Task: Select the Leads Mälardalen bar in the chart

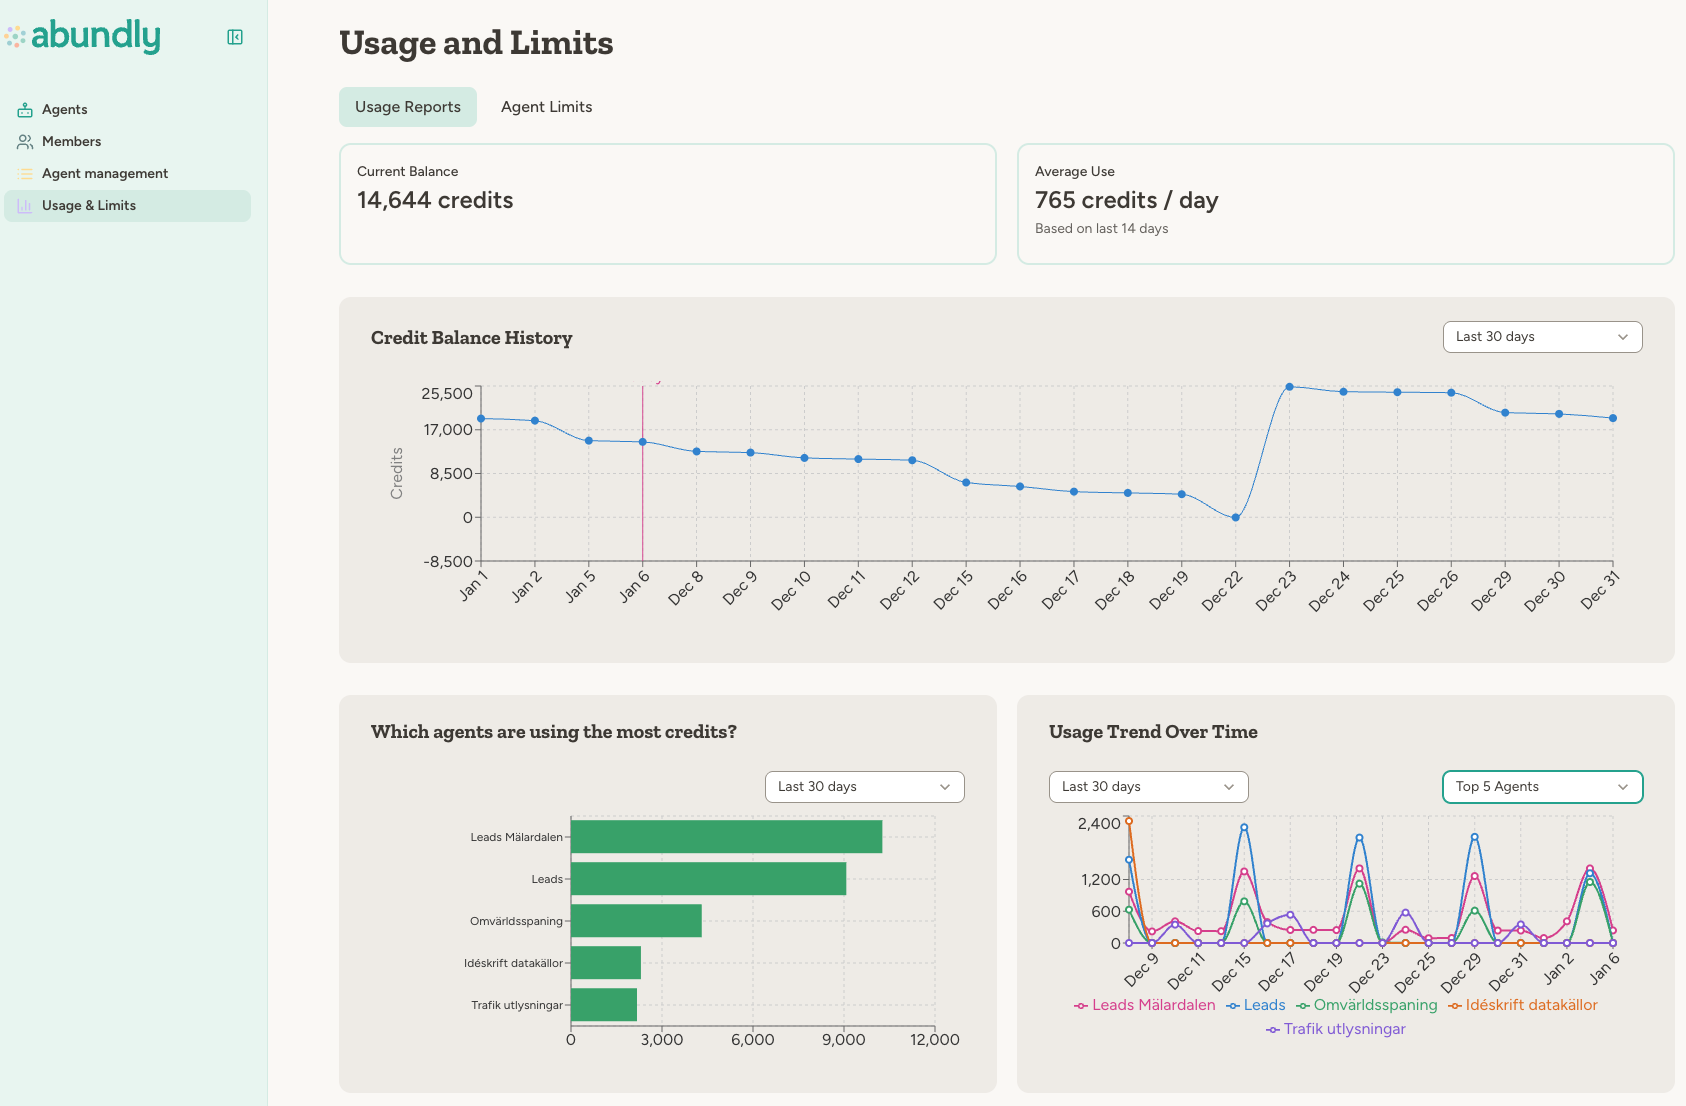Action: (x=726, y=838)
